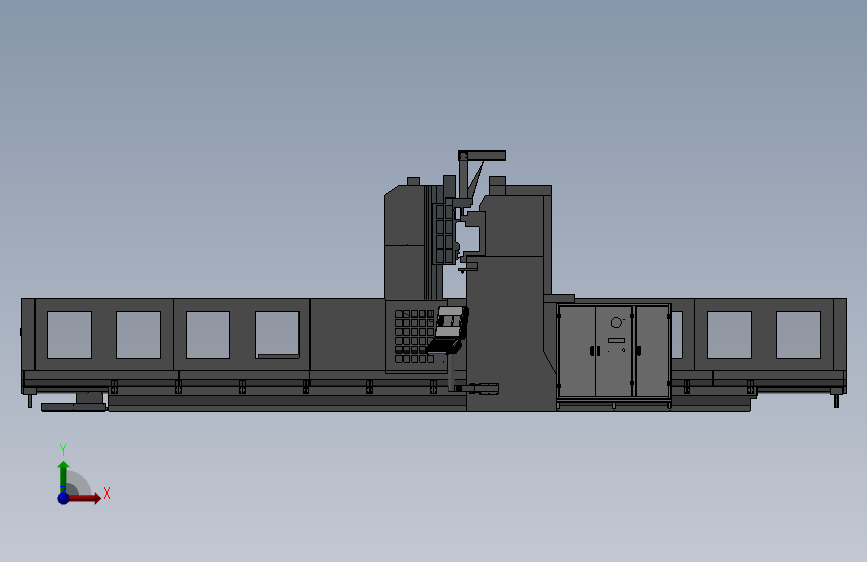The width and height of the screenshot is (867, 562).
Task: Click the red X axis arrow of the triad
Action: click(x=84, y=498)
